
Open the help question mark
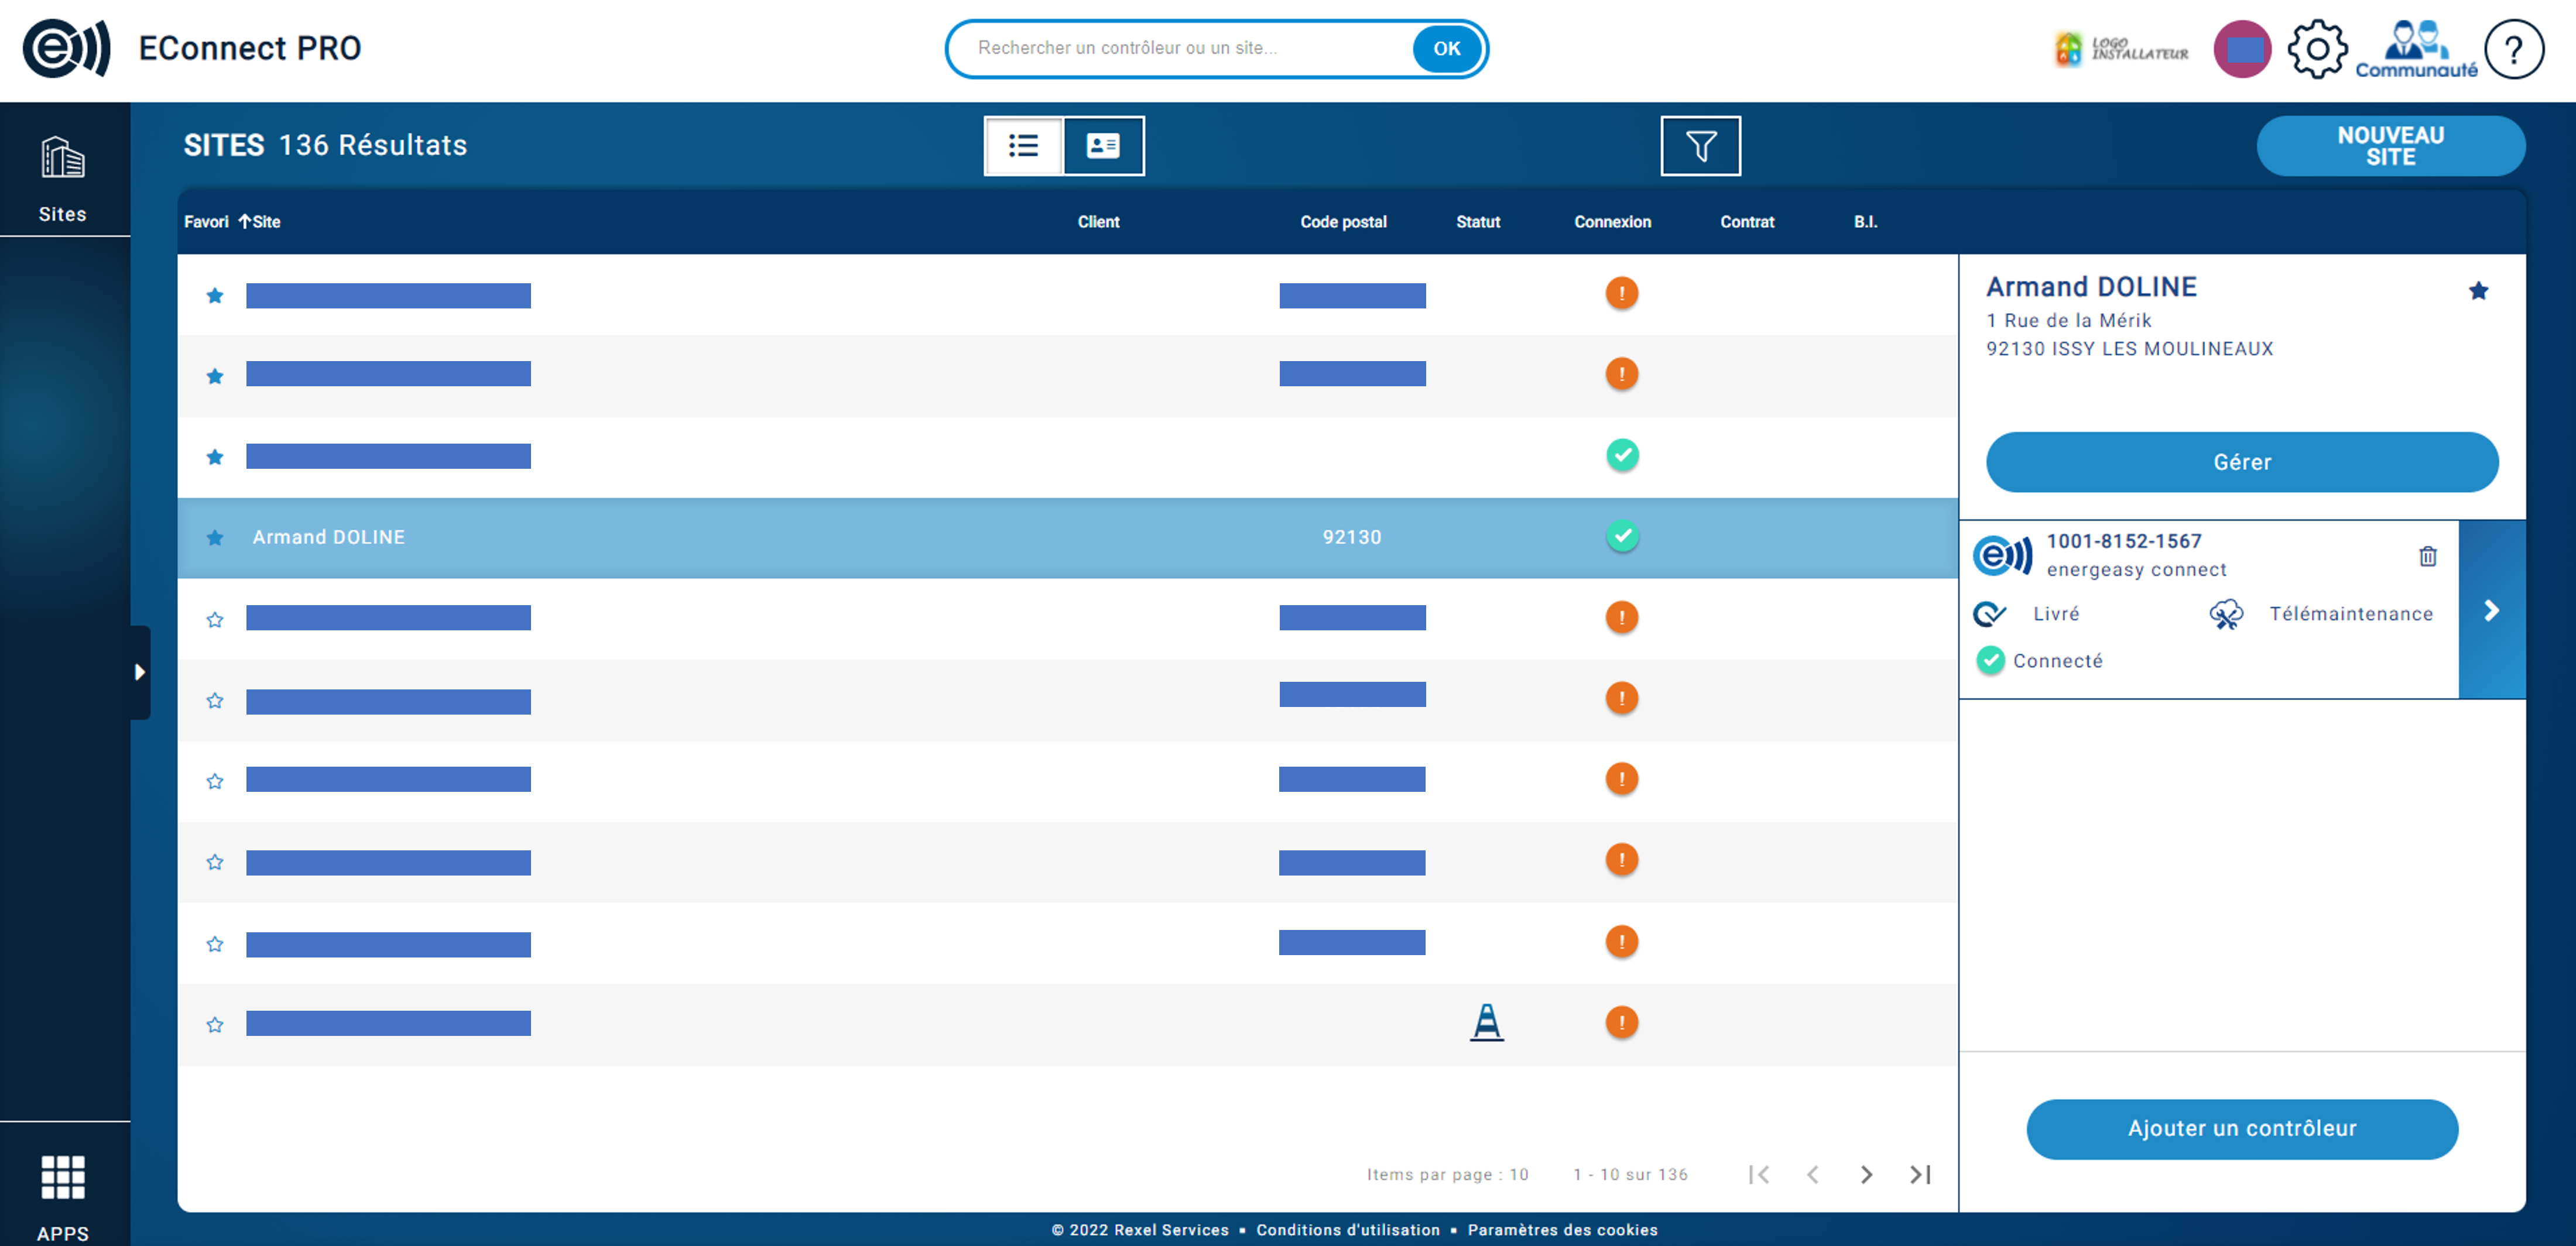click(x=2514, y=48)
